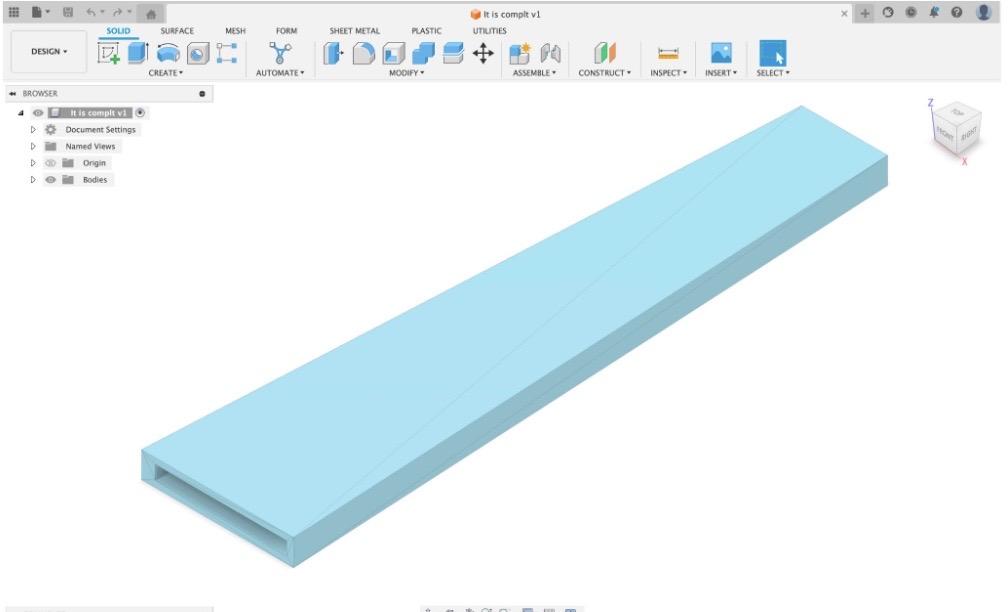Click the New Component icon
This screenshot has width=1008, height=612.
point(519,53)
